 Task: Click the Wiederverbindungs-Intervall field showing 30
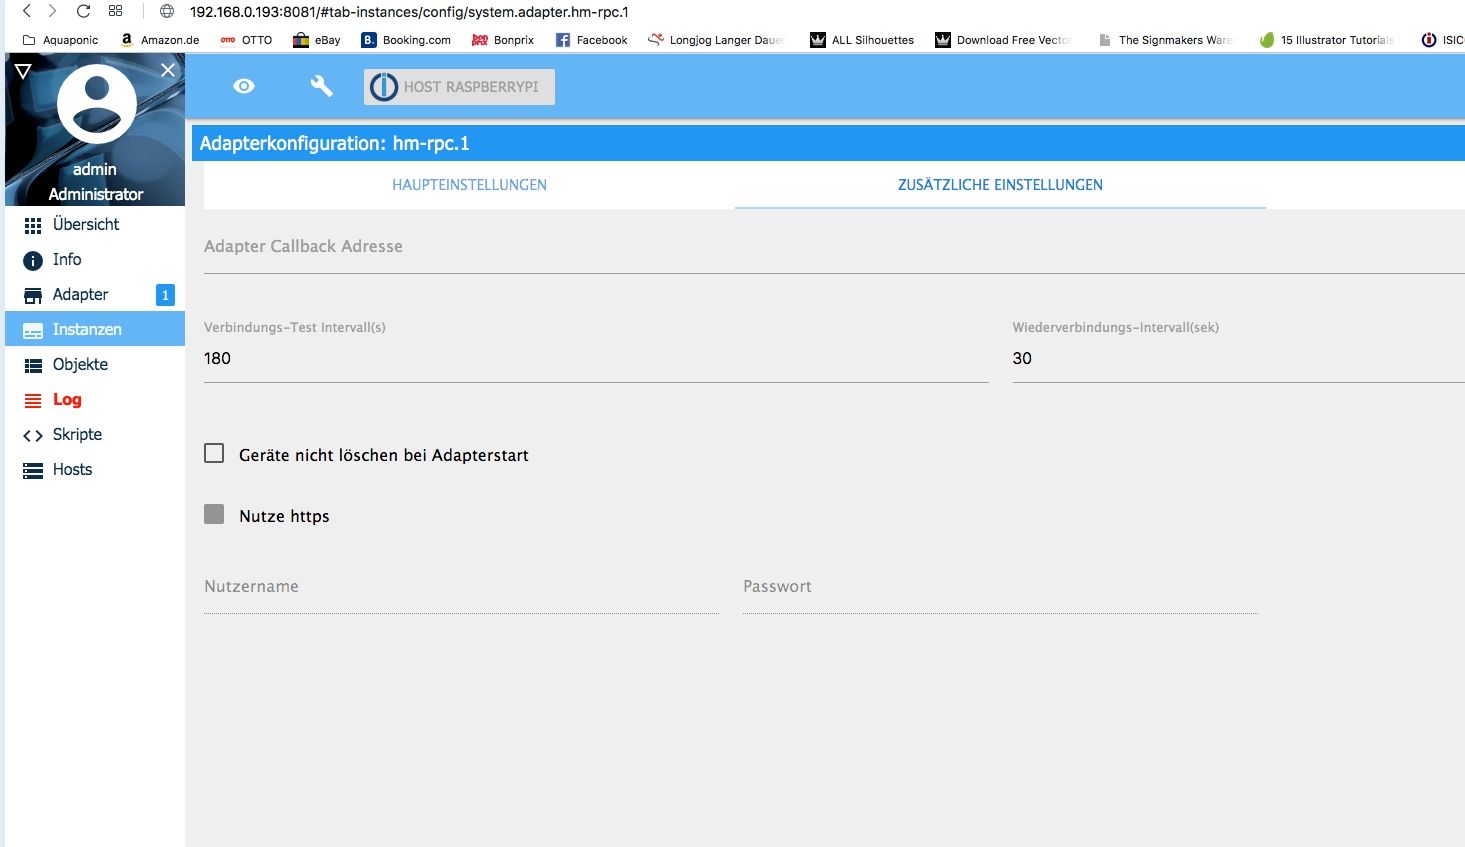coord(1238,359)
